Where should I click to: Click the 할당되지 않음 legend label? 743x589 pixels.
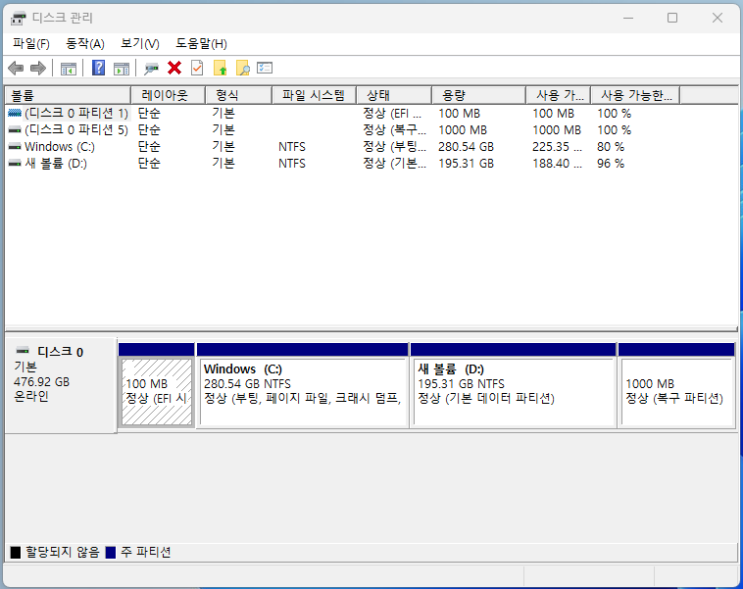(x=62, y=553)
